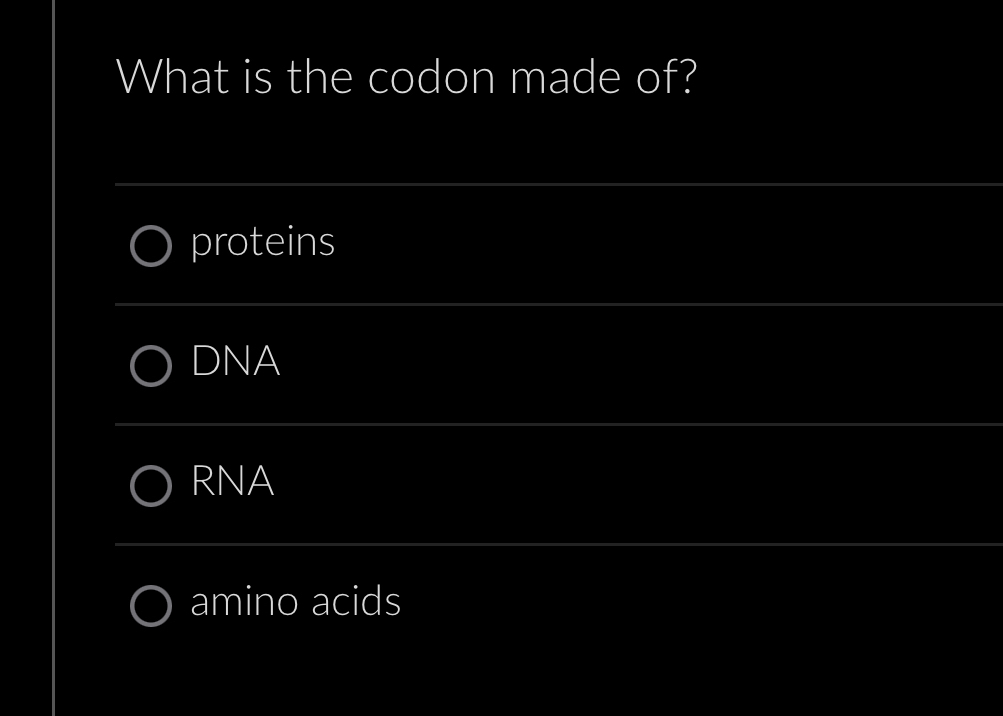Click the circle next to proteins
1003x716 pixels.
tap(151, 246)
